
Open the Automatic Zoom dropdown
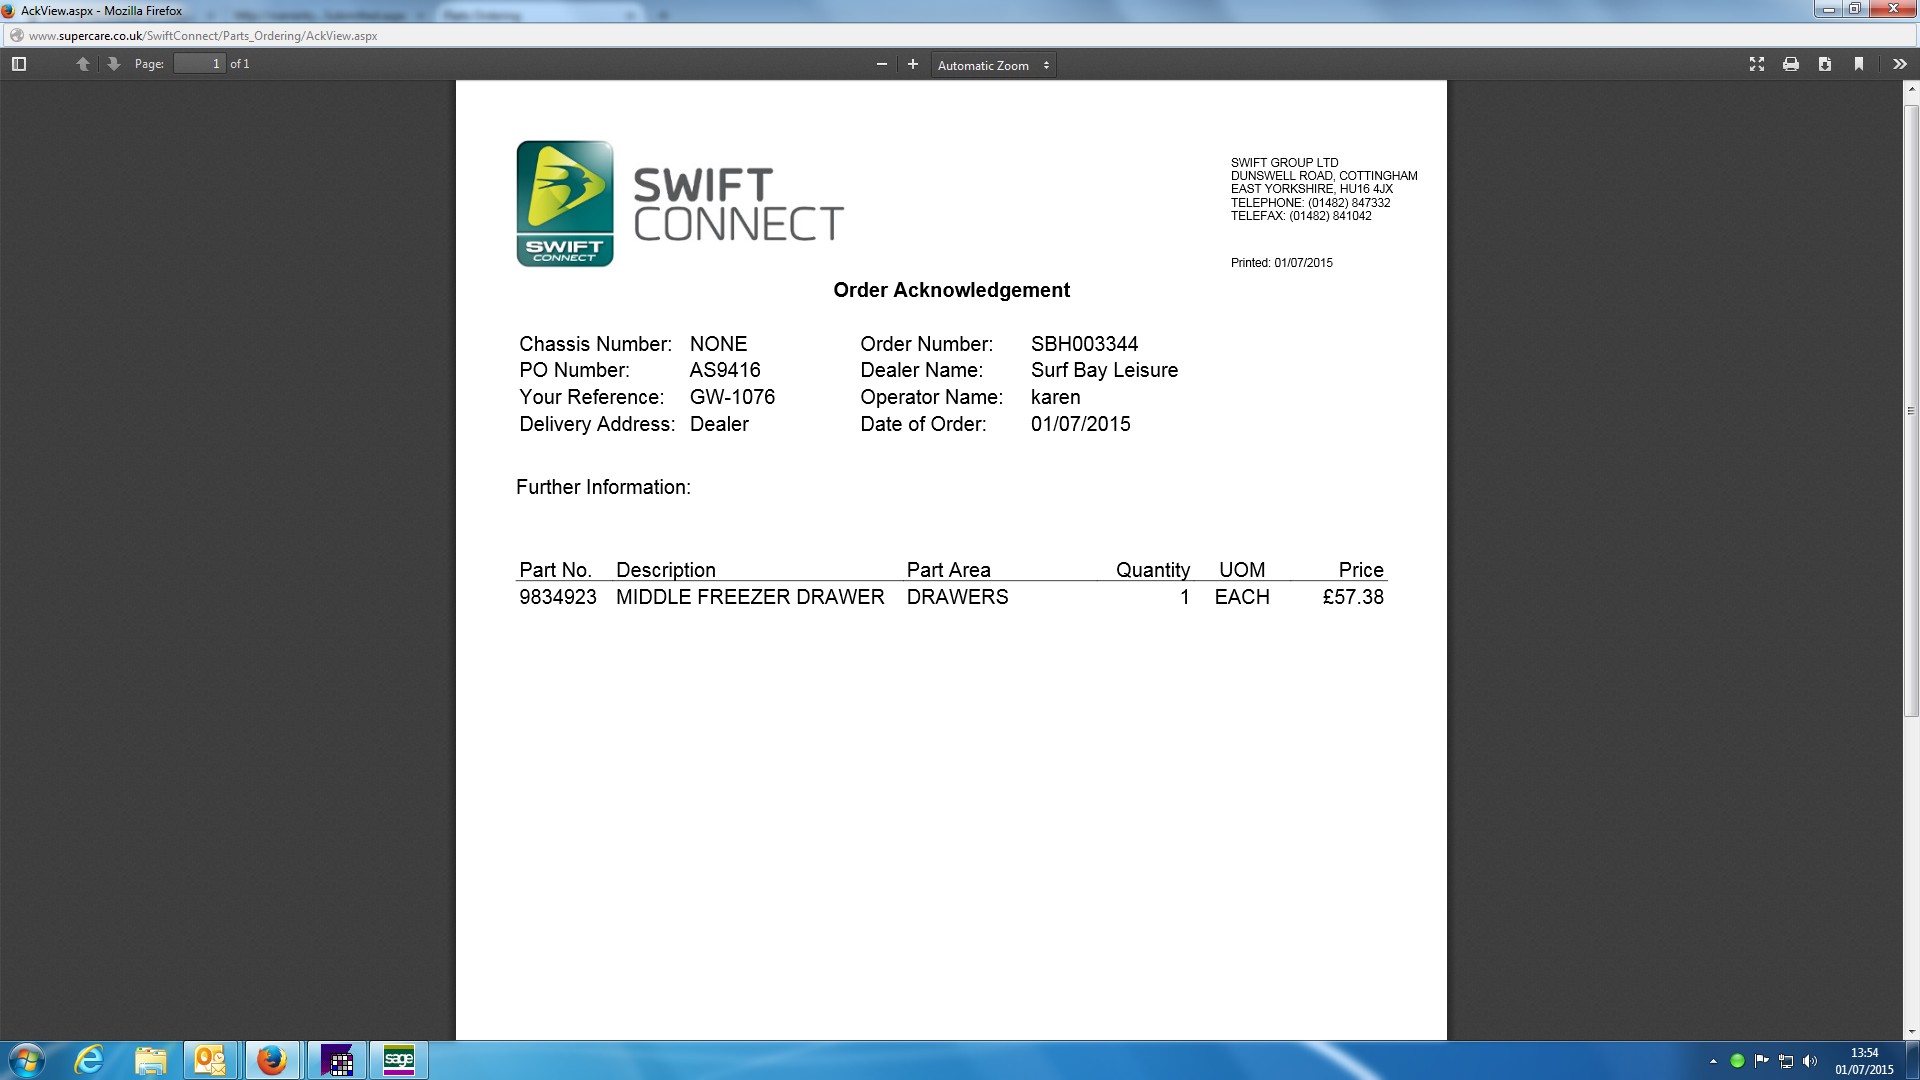tap(993, 65)
